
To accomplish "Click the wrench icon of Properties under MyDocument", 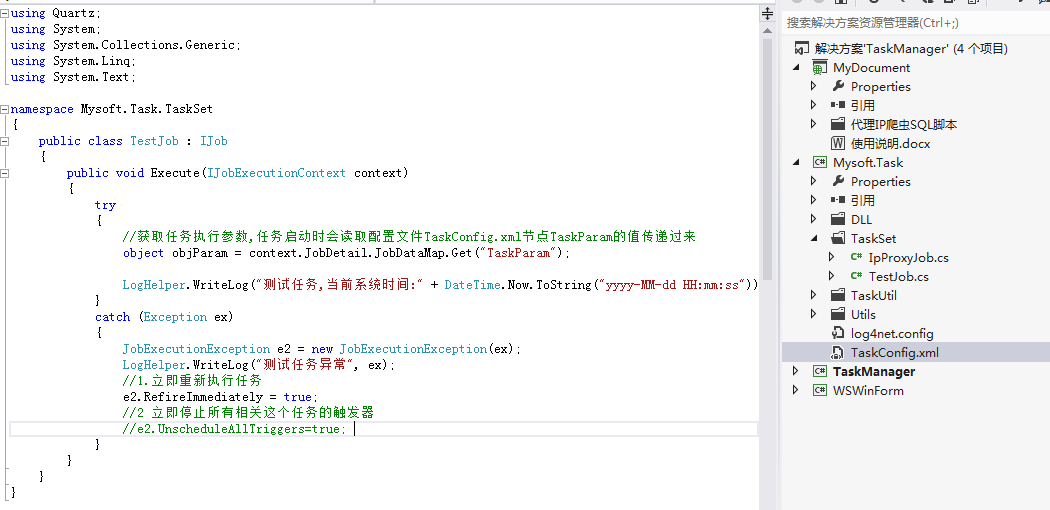I will [x=838, y=86].
